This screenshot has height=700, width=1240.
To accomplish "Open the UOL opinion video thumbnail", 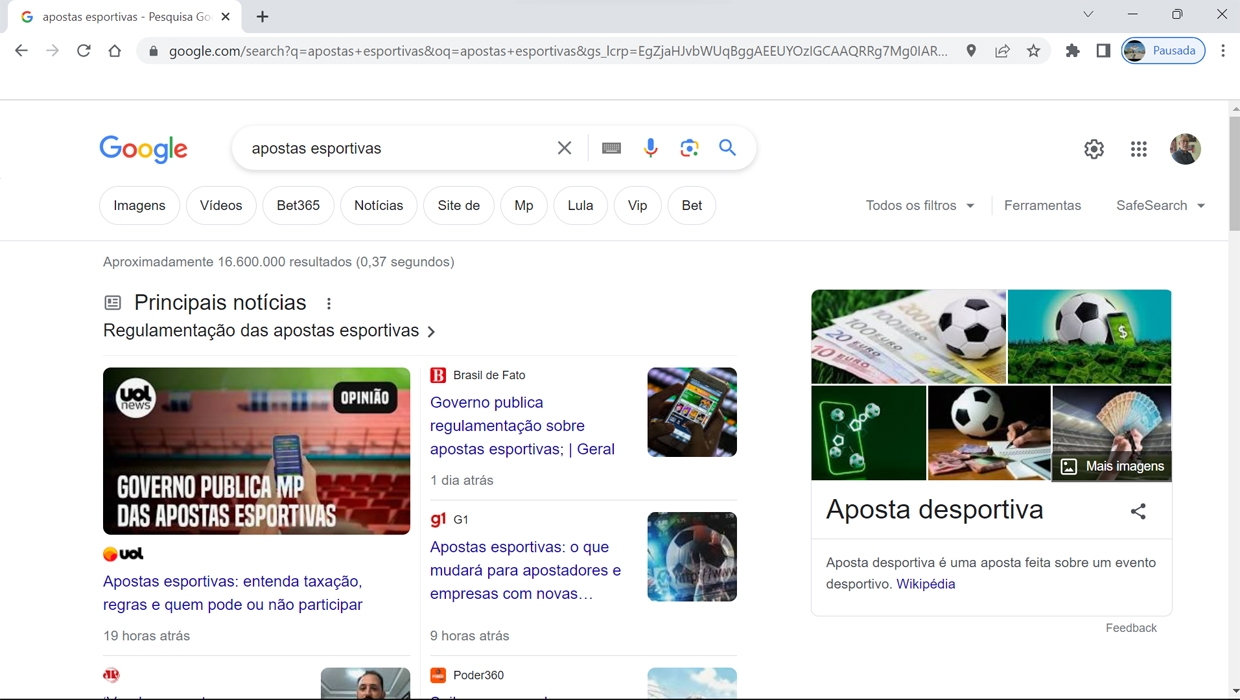I will (x=256, y=451).
